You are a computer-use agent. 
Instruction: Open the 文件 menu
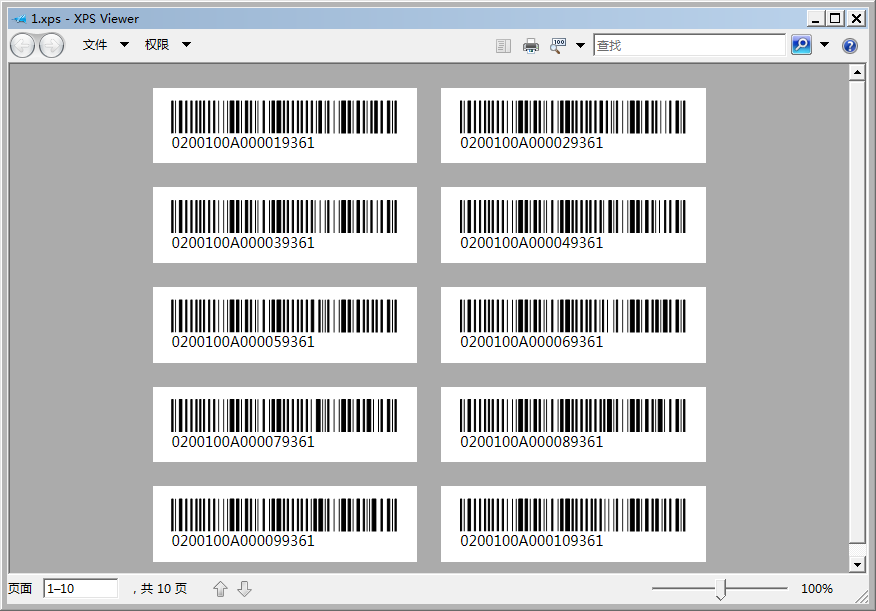coord(105,45)
